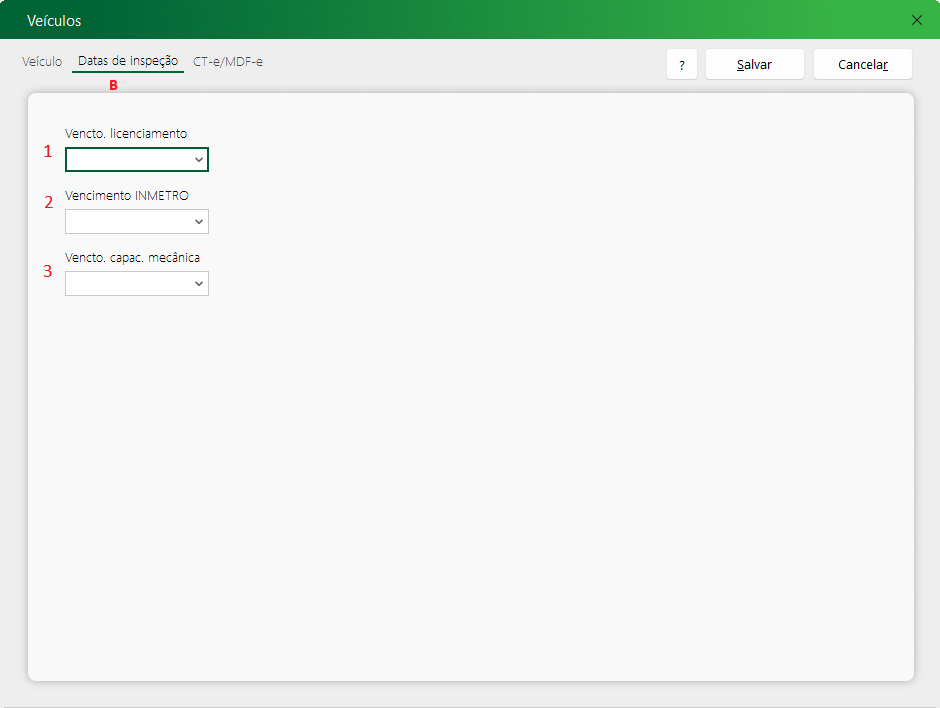The width and height of the screenshot is (940, 708).
Task: Switch to the Veículo tab
Action: 42,61
